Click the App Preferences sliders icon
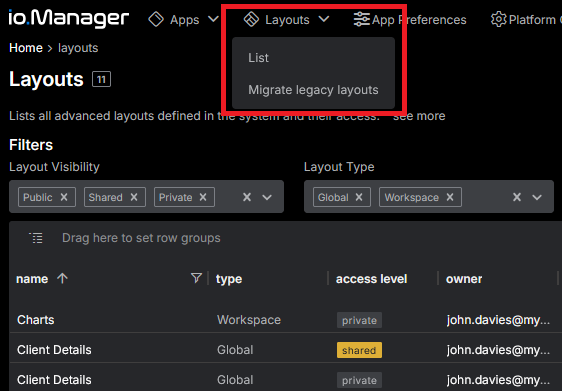 [x=361, y=19]
